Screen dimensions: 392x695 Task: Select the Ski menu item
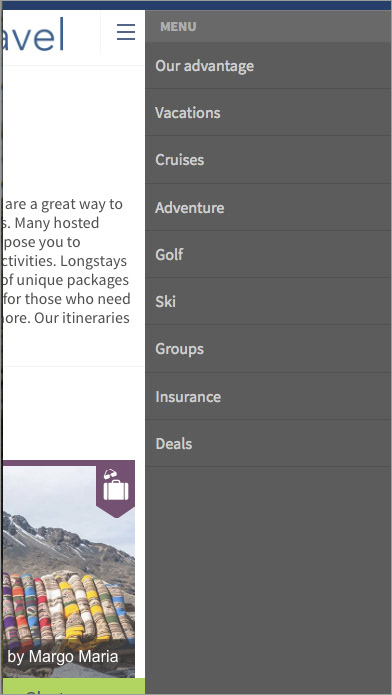pos(269,301)
